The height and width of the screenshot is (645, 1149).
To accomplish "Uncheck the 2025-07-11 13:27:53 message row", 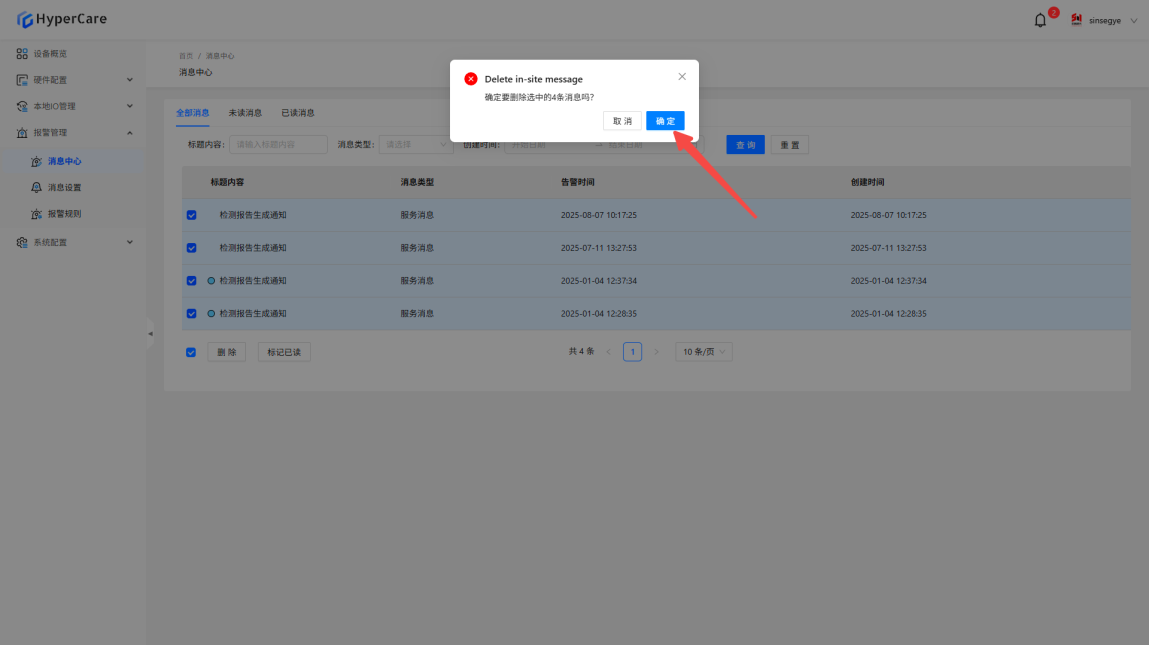I will pyautogui.click(x=192, y=248).
